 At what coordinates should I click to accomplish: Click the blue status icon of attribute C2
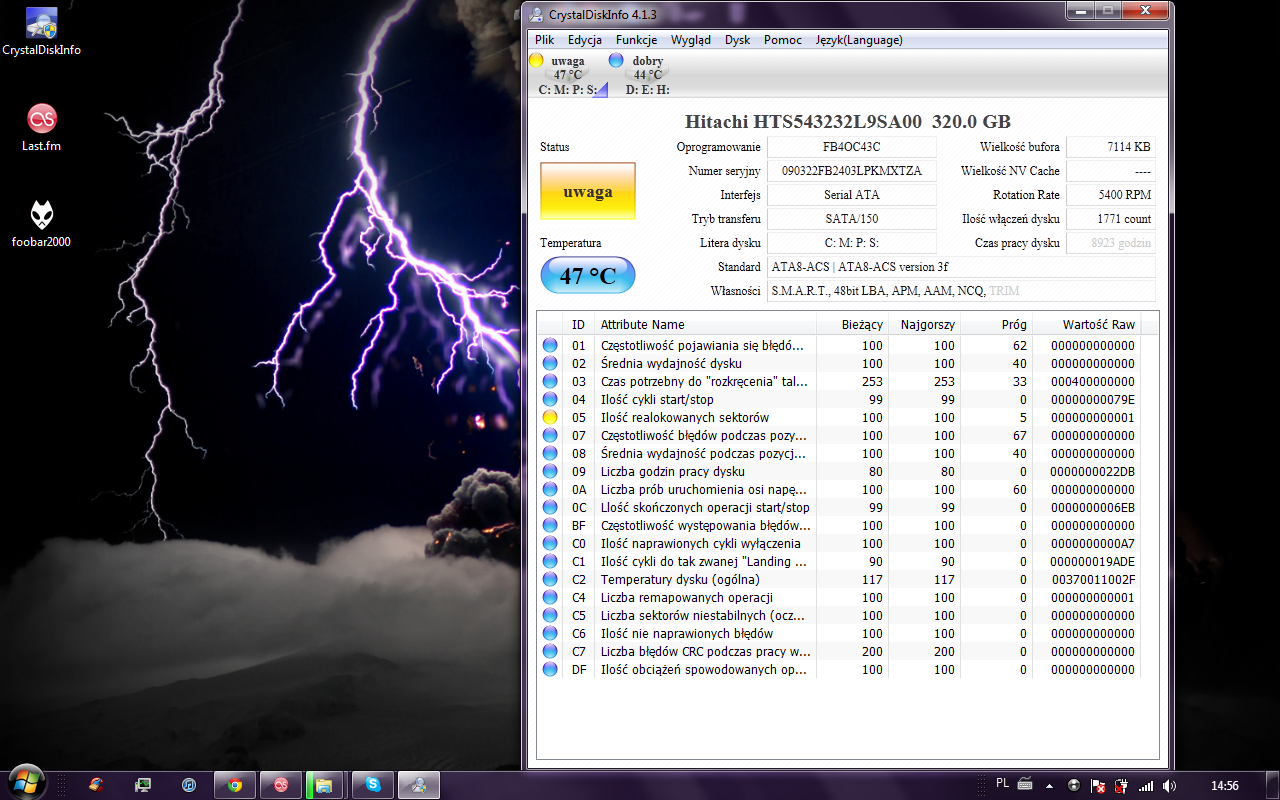(550, 579)
